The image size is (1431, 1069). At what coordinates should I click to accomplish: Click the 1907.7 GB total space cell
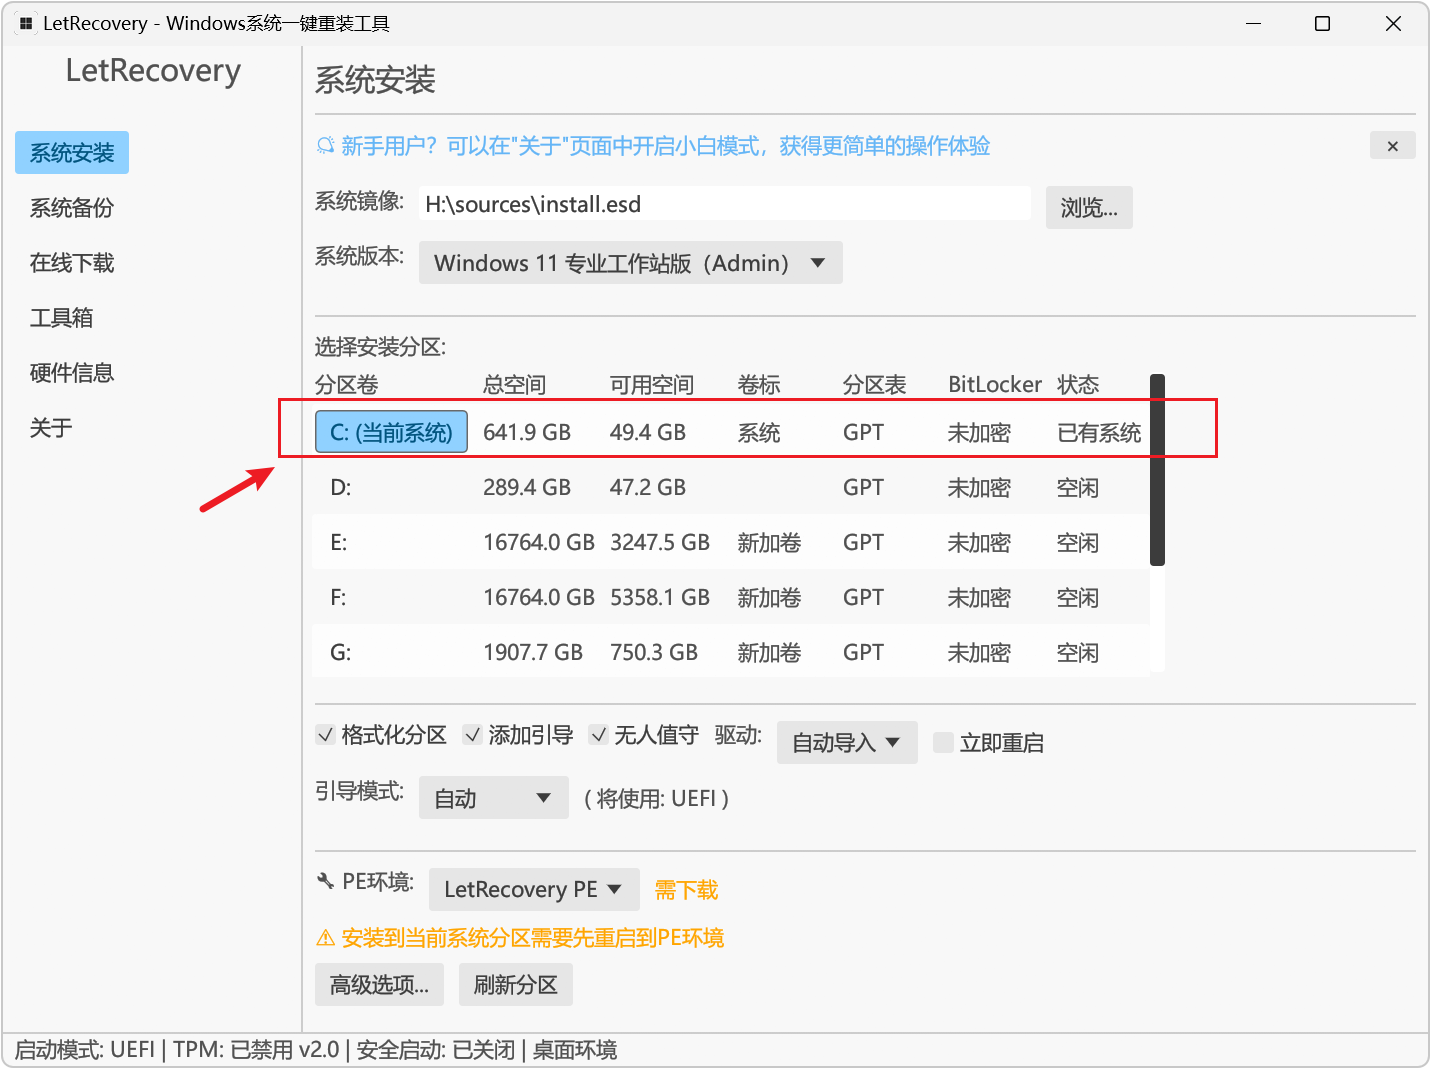(533, 652)
